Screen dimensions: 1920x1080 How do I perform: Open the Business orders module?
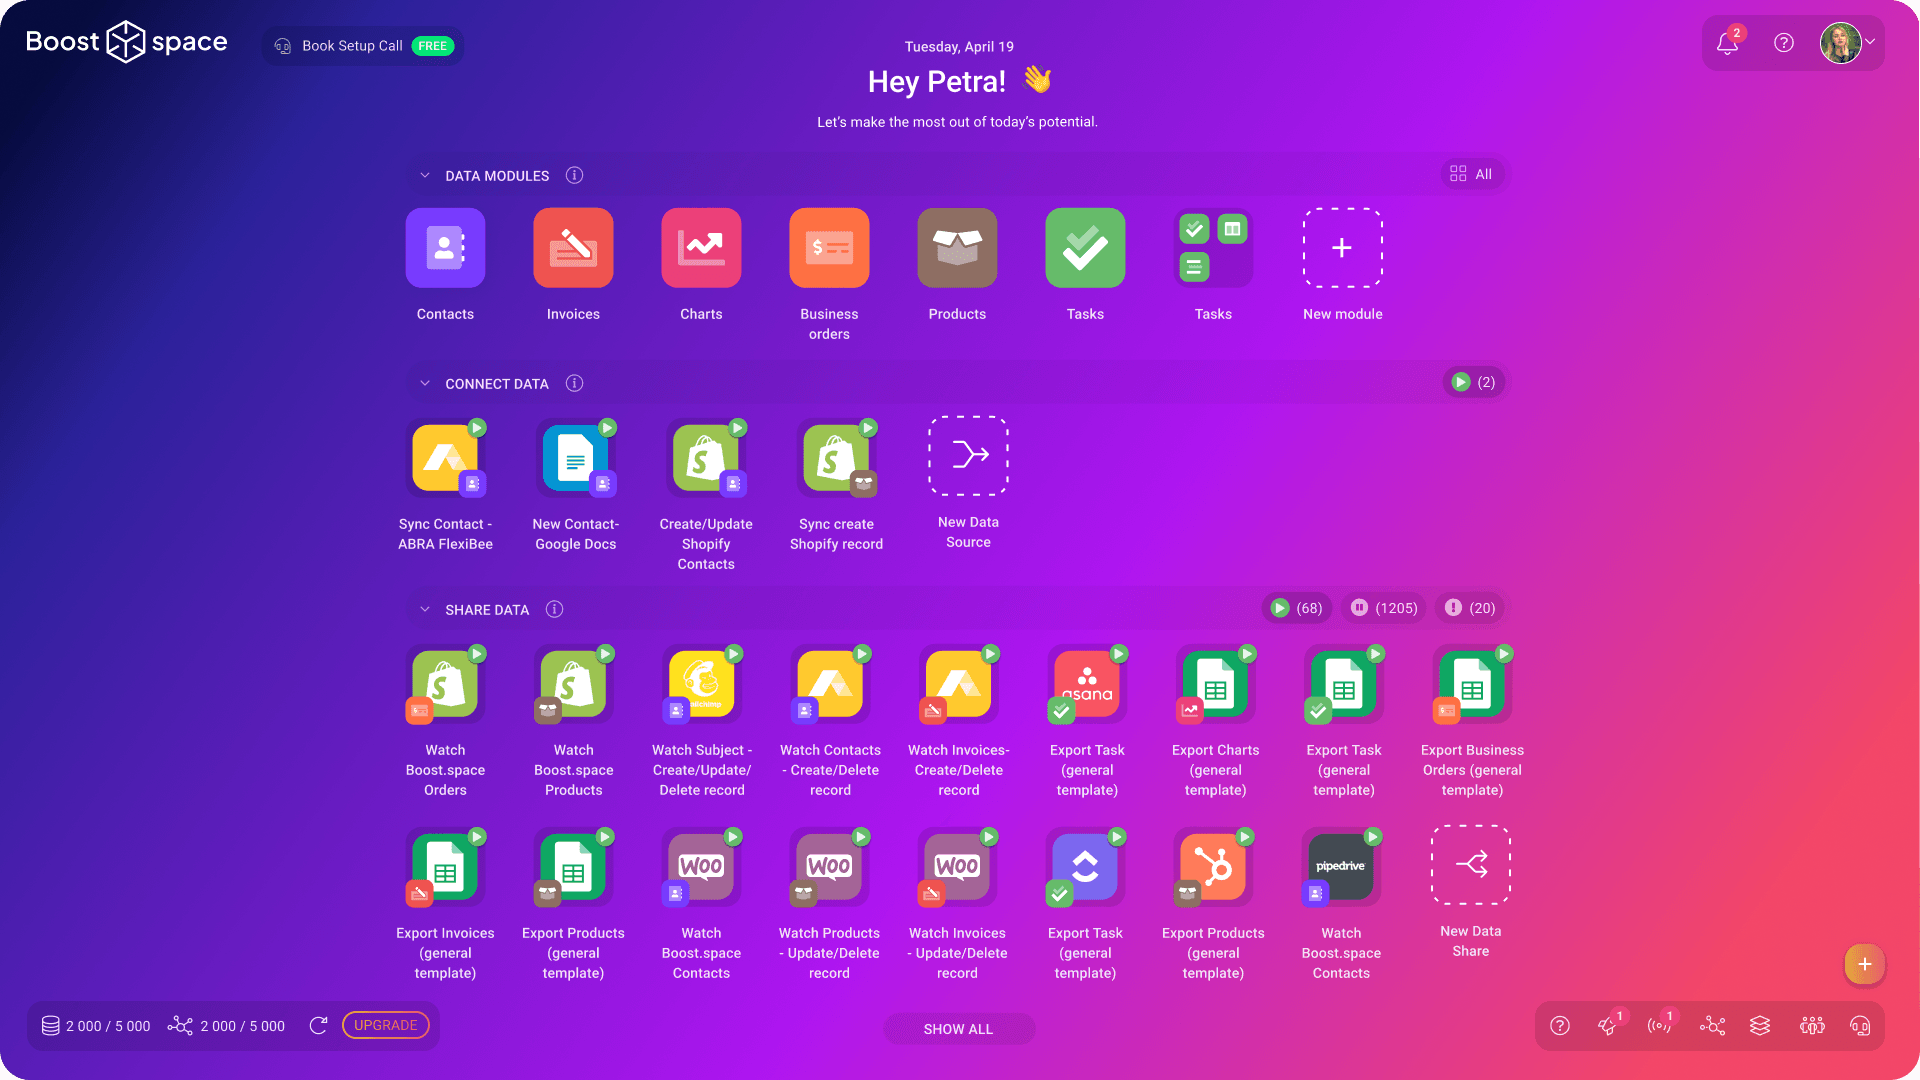(829, 248)
